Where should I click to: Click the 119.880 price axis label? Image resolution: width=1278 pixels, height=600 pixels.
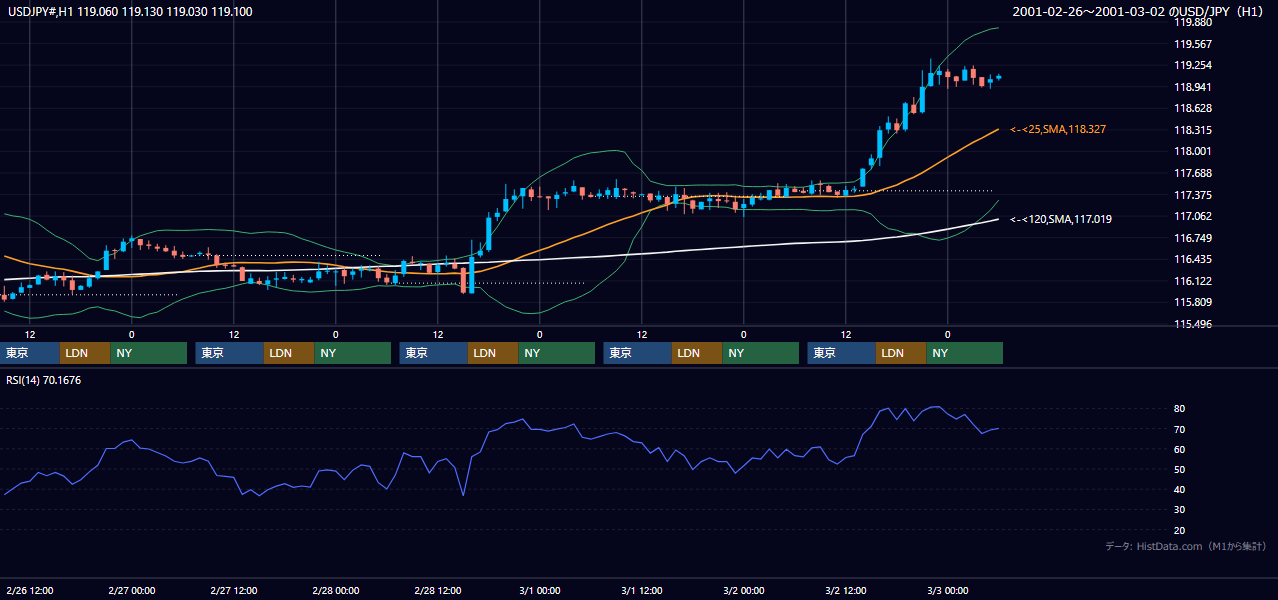coord(1194,22)
